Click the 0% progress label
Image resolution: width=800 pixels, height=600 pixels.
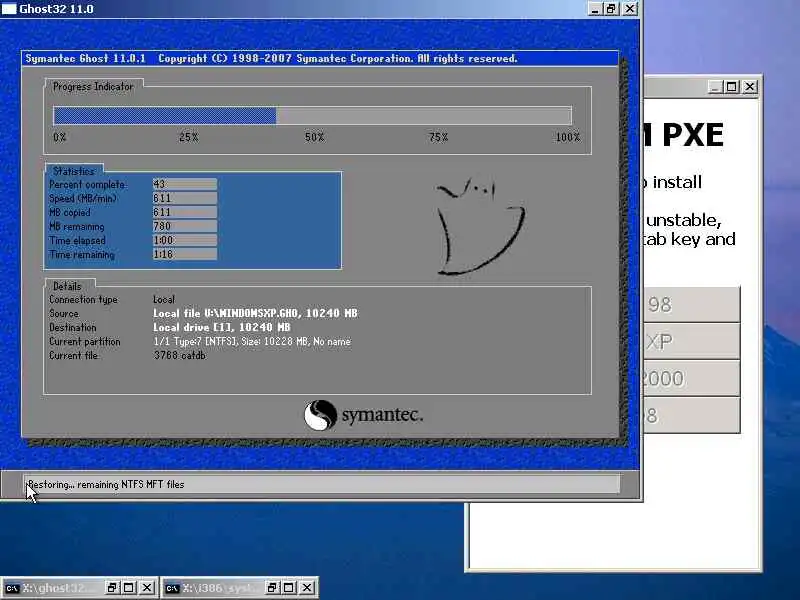point(60,137)
